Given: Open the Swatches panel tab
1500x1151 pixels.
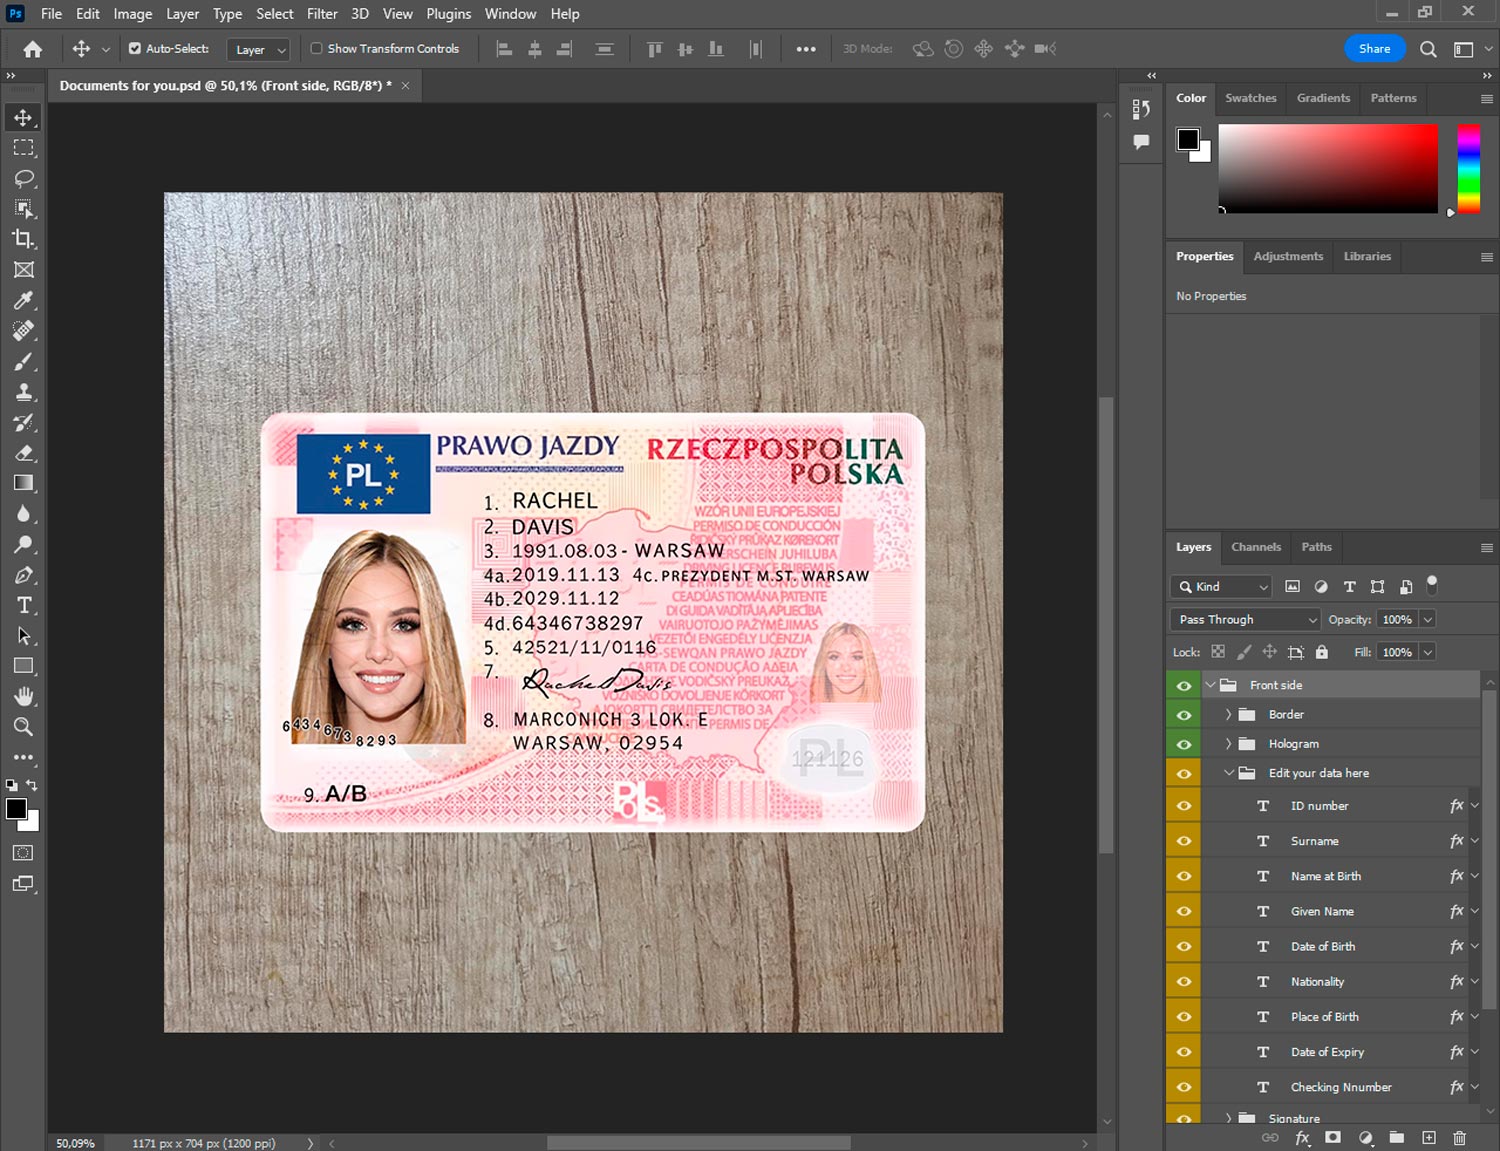Looking at the screenshot, I should coord(1250,98).
